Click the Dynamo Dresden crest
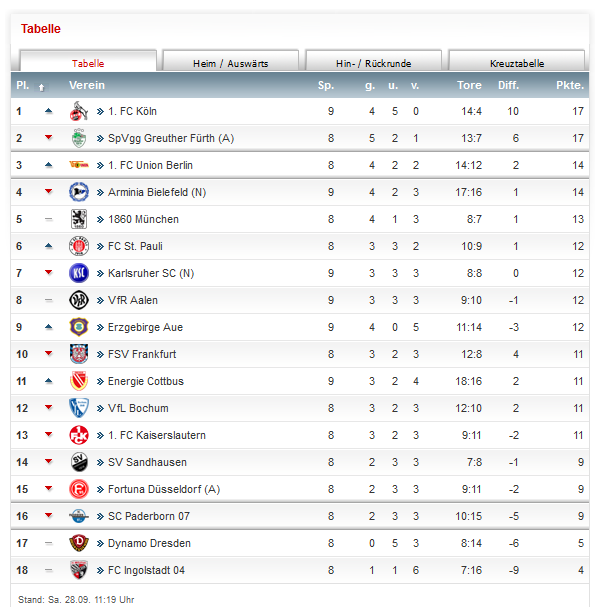This screenshot has height=607, width=601. (79, 543)
